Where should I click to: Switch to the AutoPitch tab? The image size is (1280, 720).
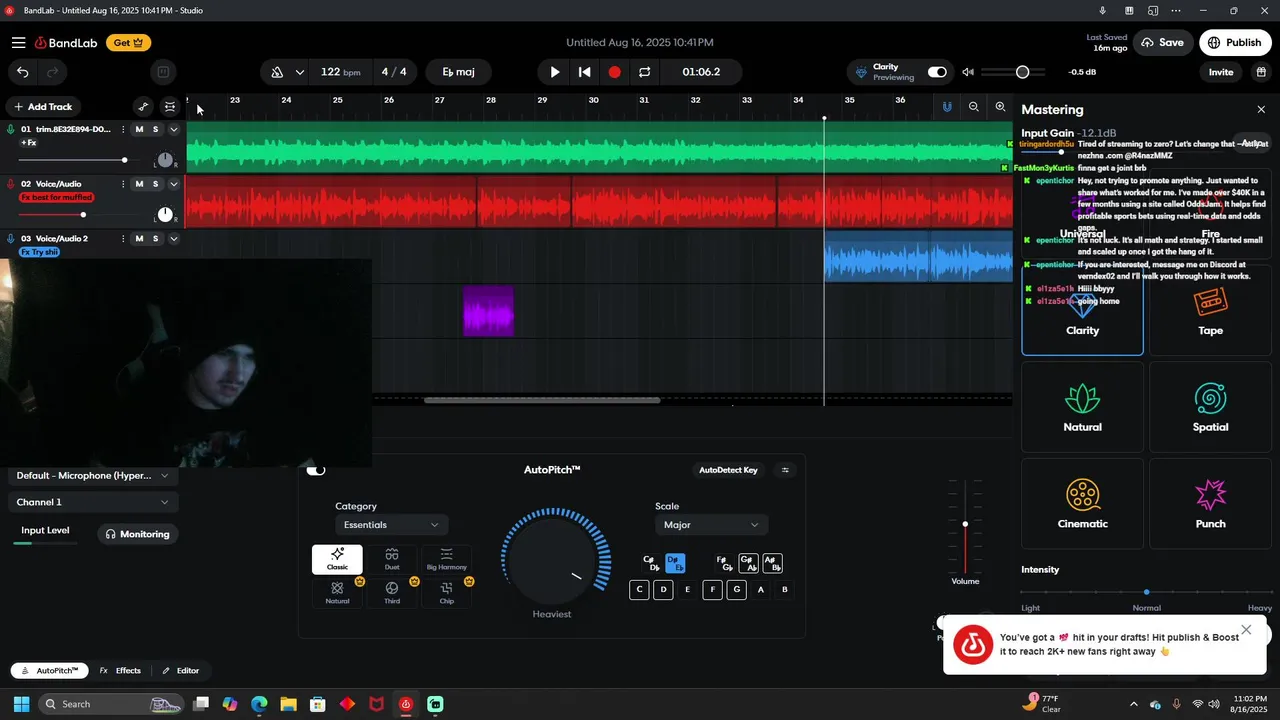click(48, 671)
